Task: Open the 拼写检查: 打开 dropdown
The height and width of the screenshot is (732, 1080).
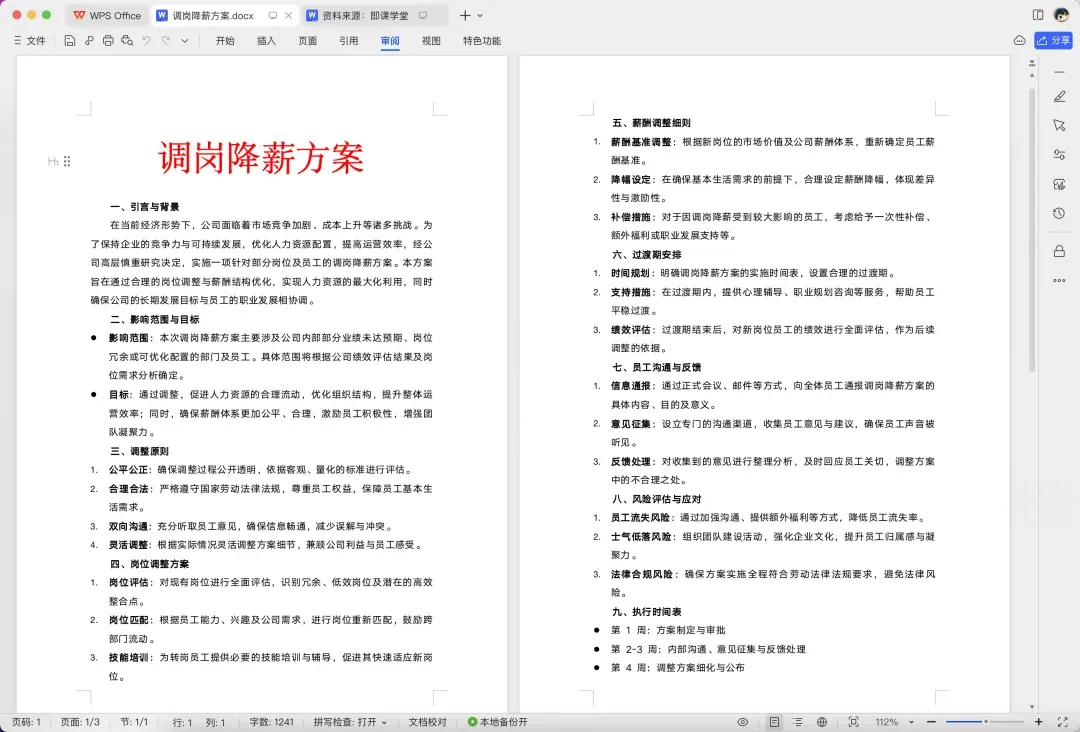Action: [350, 722]
